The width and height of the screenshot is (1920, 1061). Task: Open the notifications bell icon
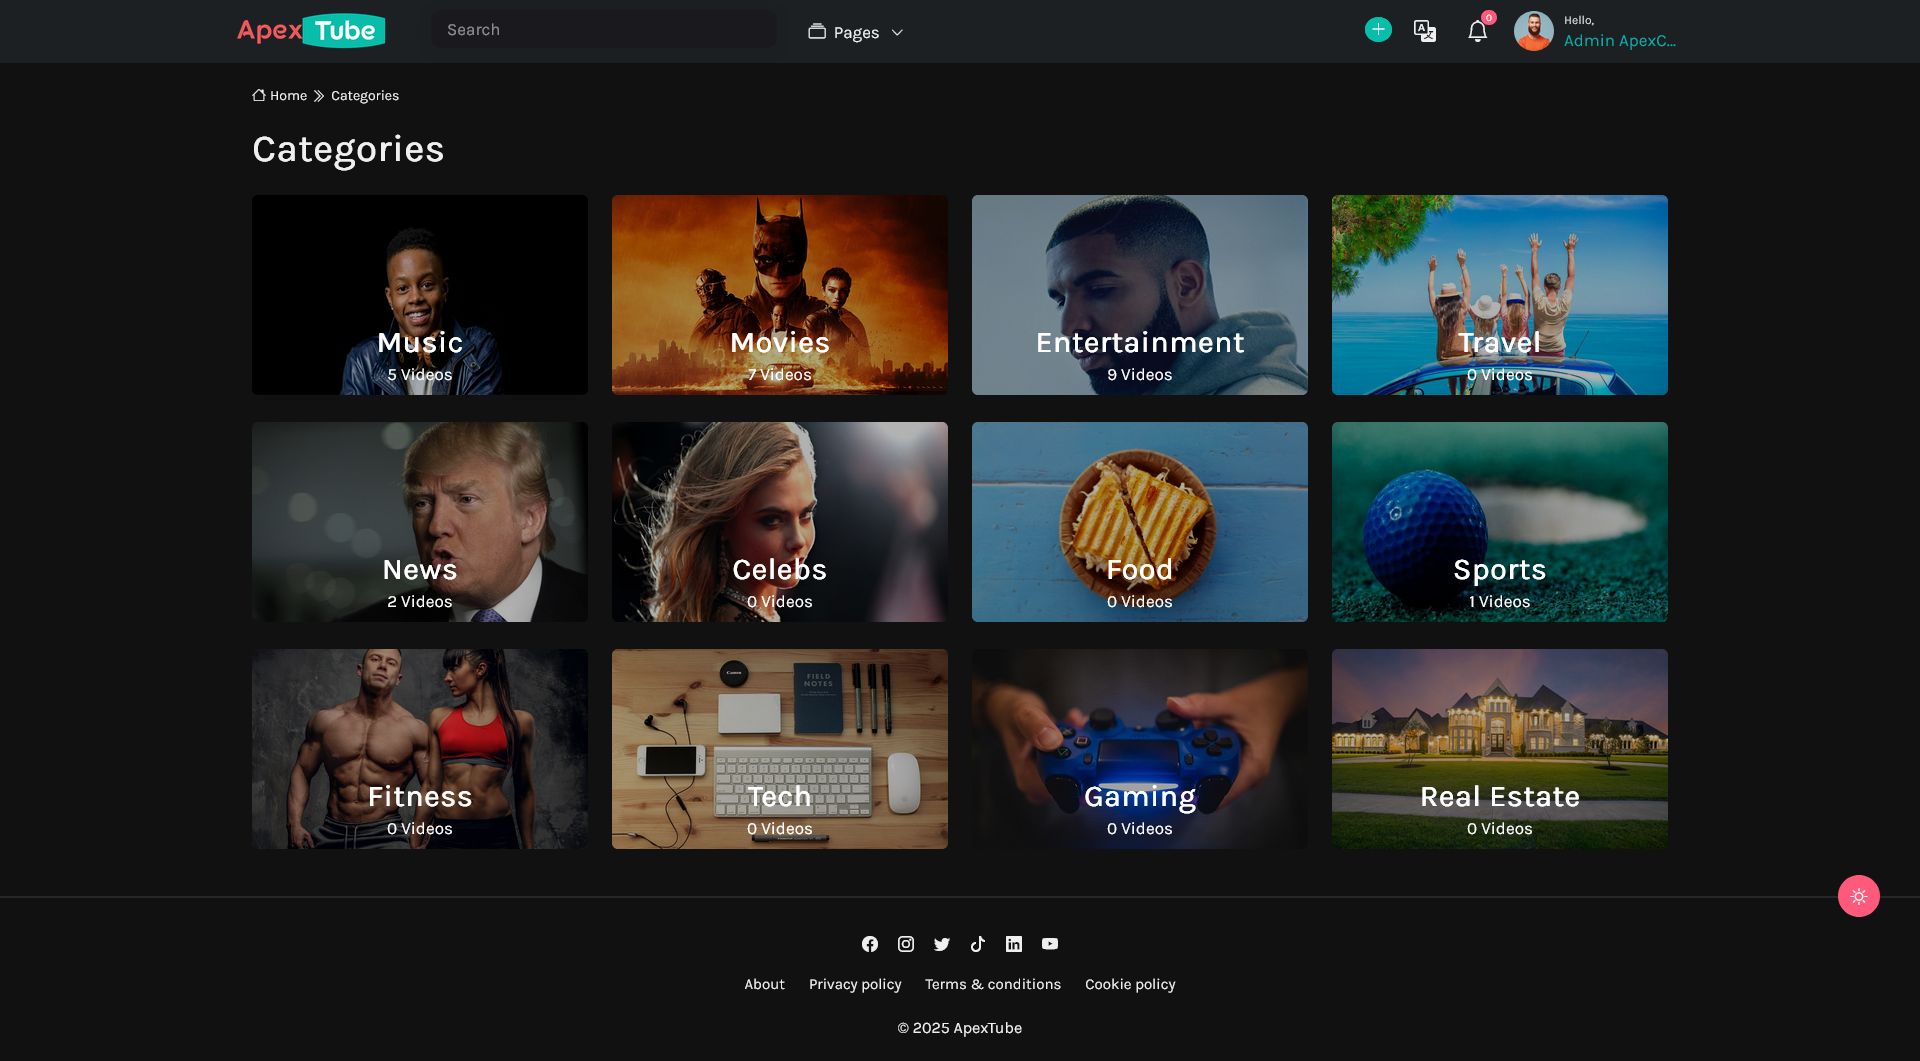[1477, 32]
